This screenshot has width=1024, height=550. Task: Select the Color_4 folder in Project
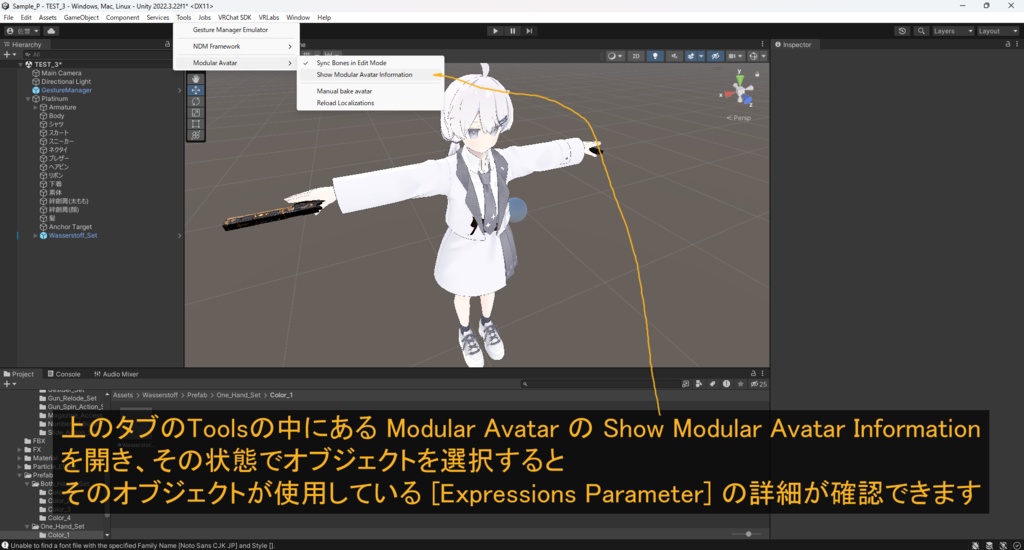click(59, 518)
